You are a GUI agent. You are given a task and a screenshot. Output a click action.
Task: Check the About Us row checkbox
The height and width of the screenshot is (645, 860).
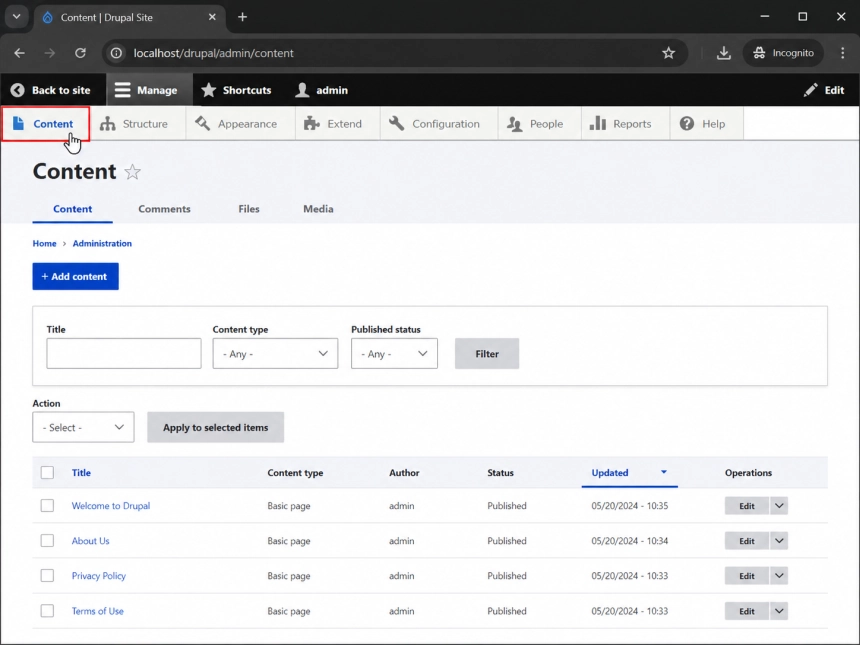coord(47,540)
